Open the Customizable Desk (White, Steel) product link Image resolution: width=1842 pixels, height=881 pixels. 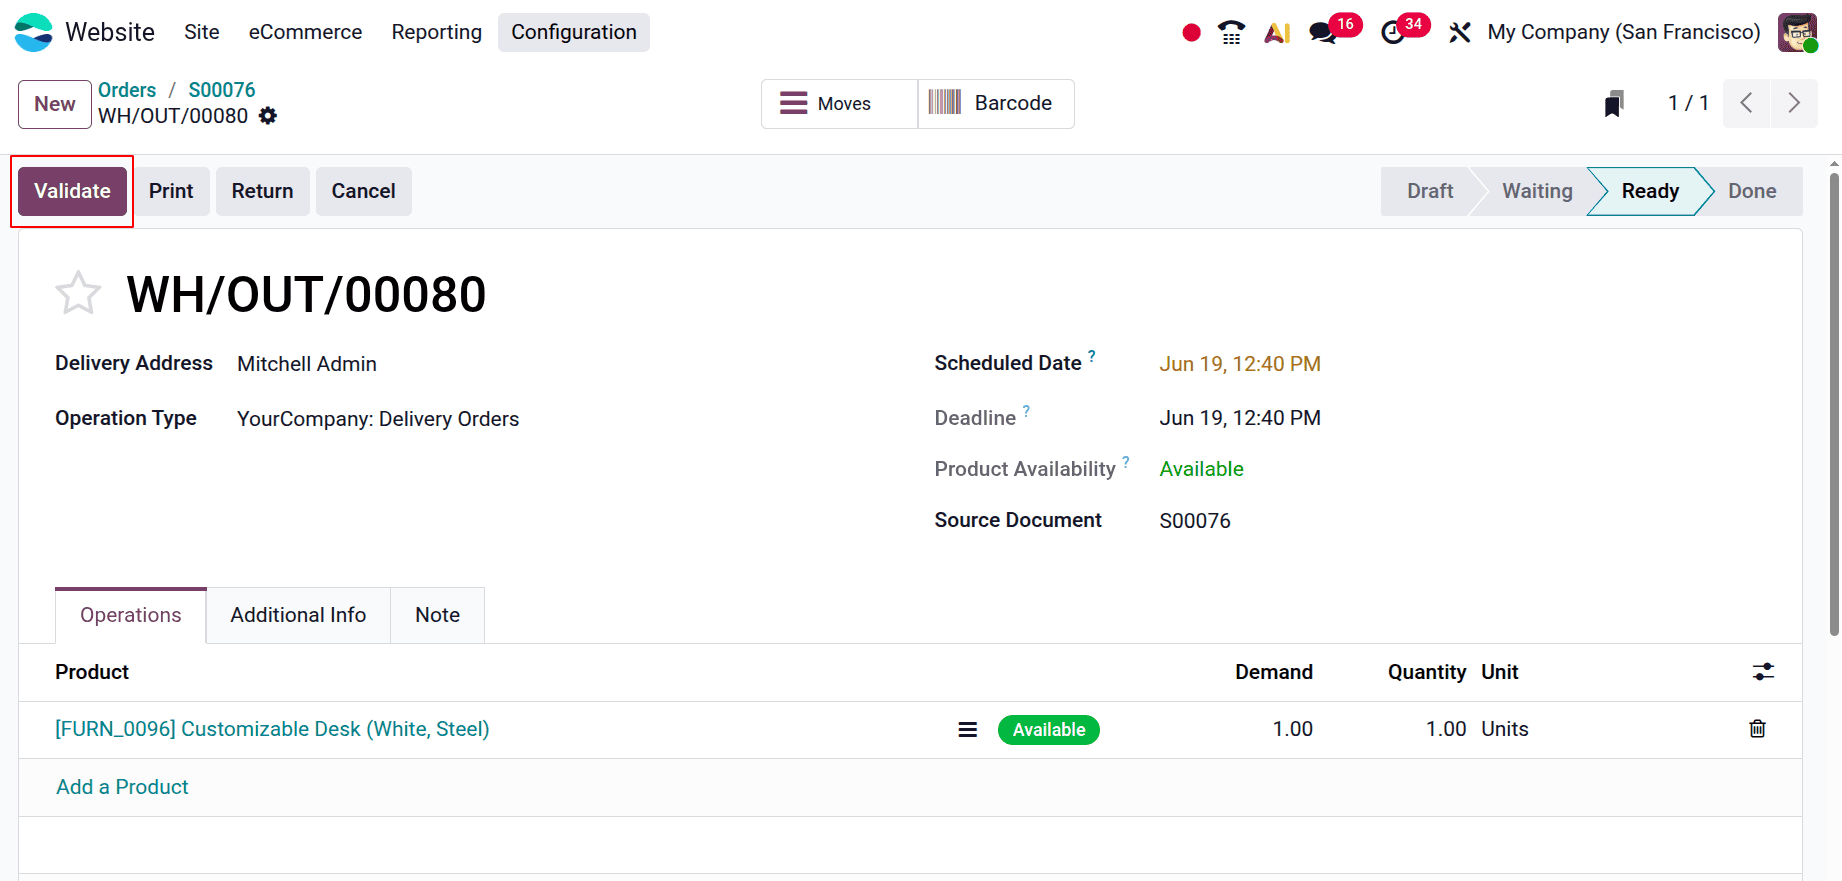pos(272,729)
